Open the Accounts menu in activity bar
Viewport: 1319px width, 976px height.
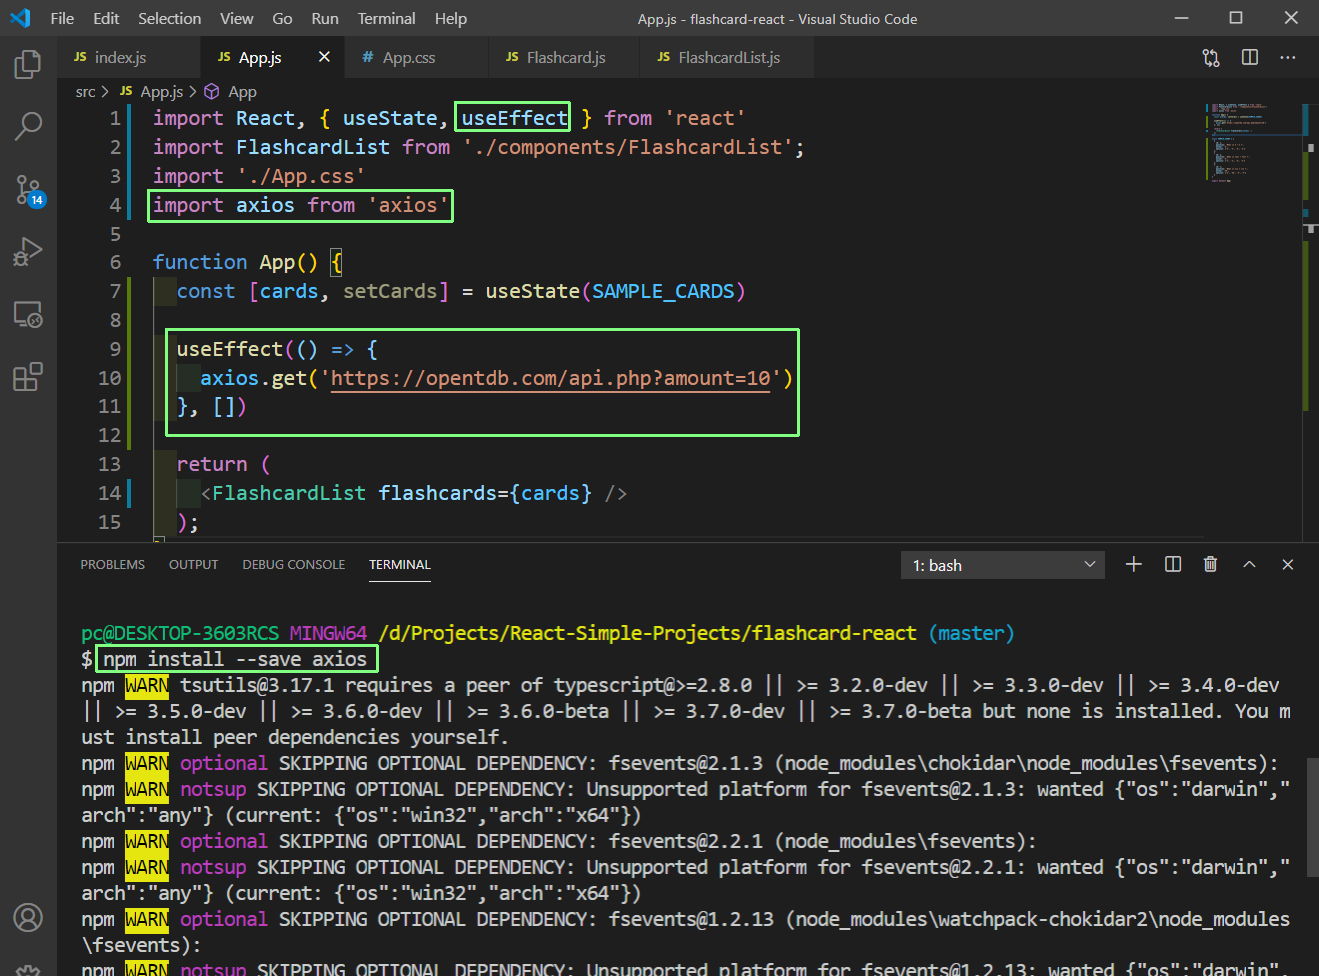point(28,917)
